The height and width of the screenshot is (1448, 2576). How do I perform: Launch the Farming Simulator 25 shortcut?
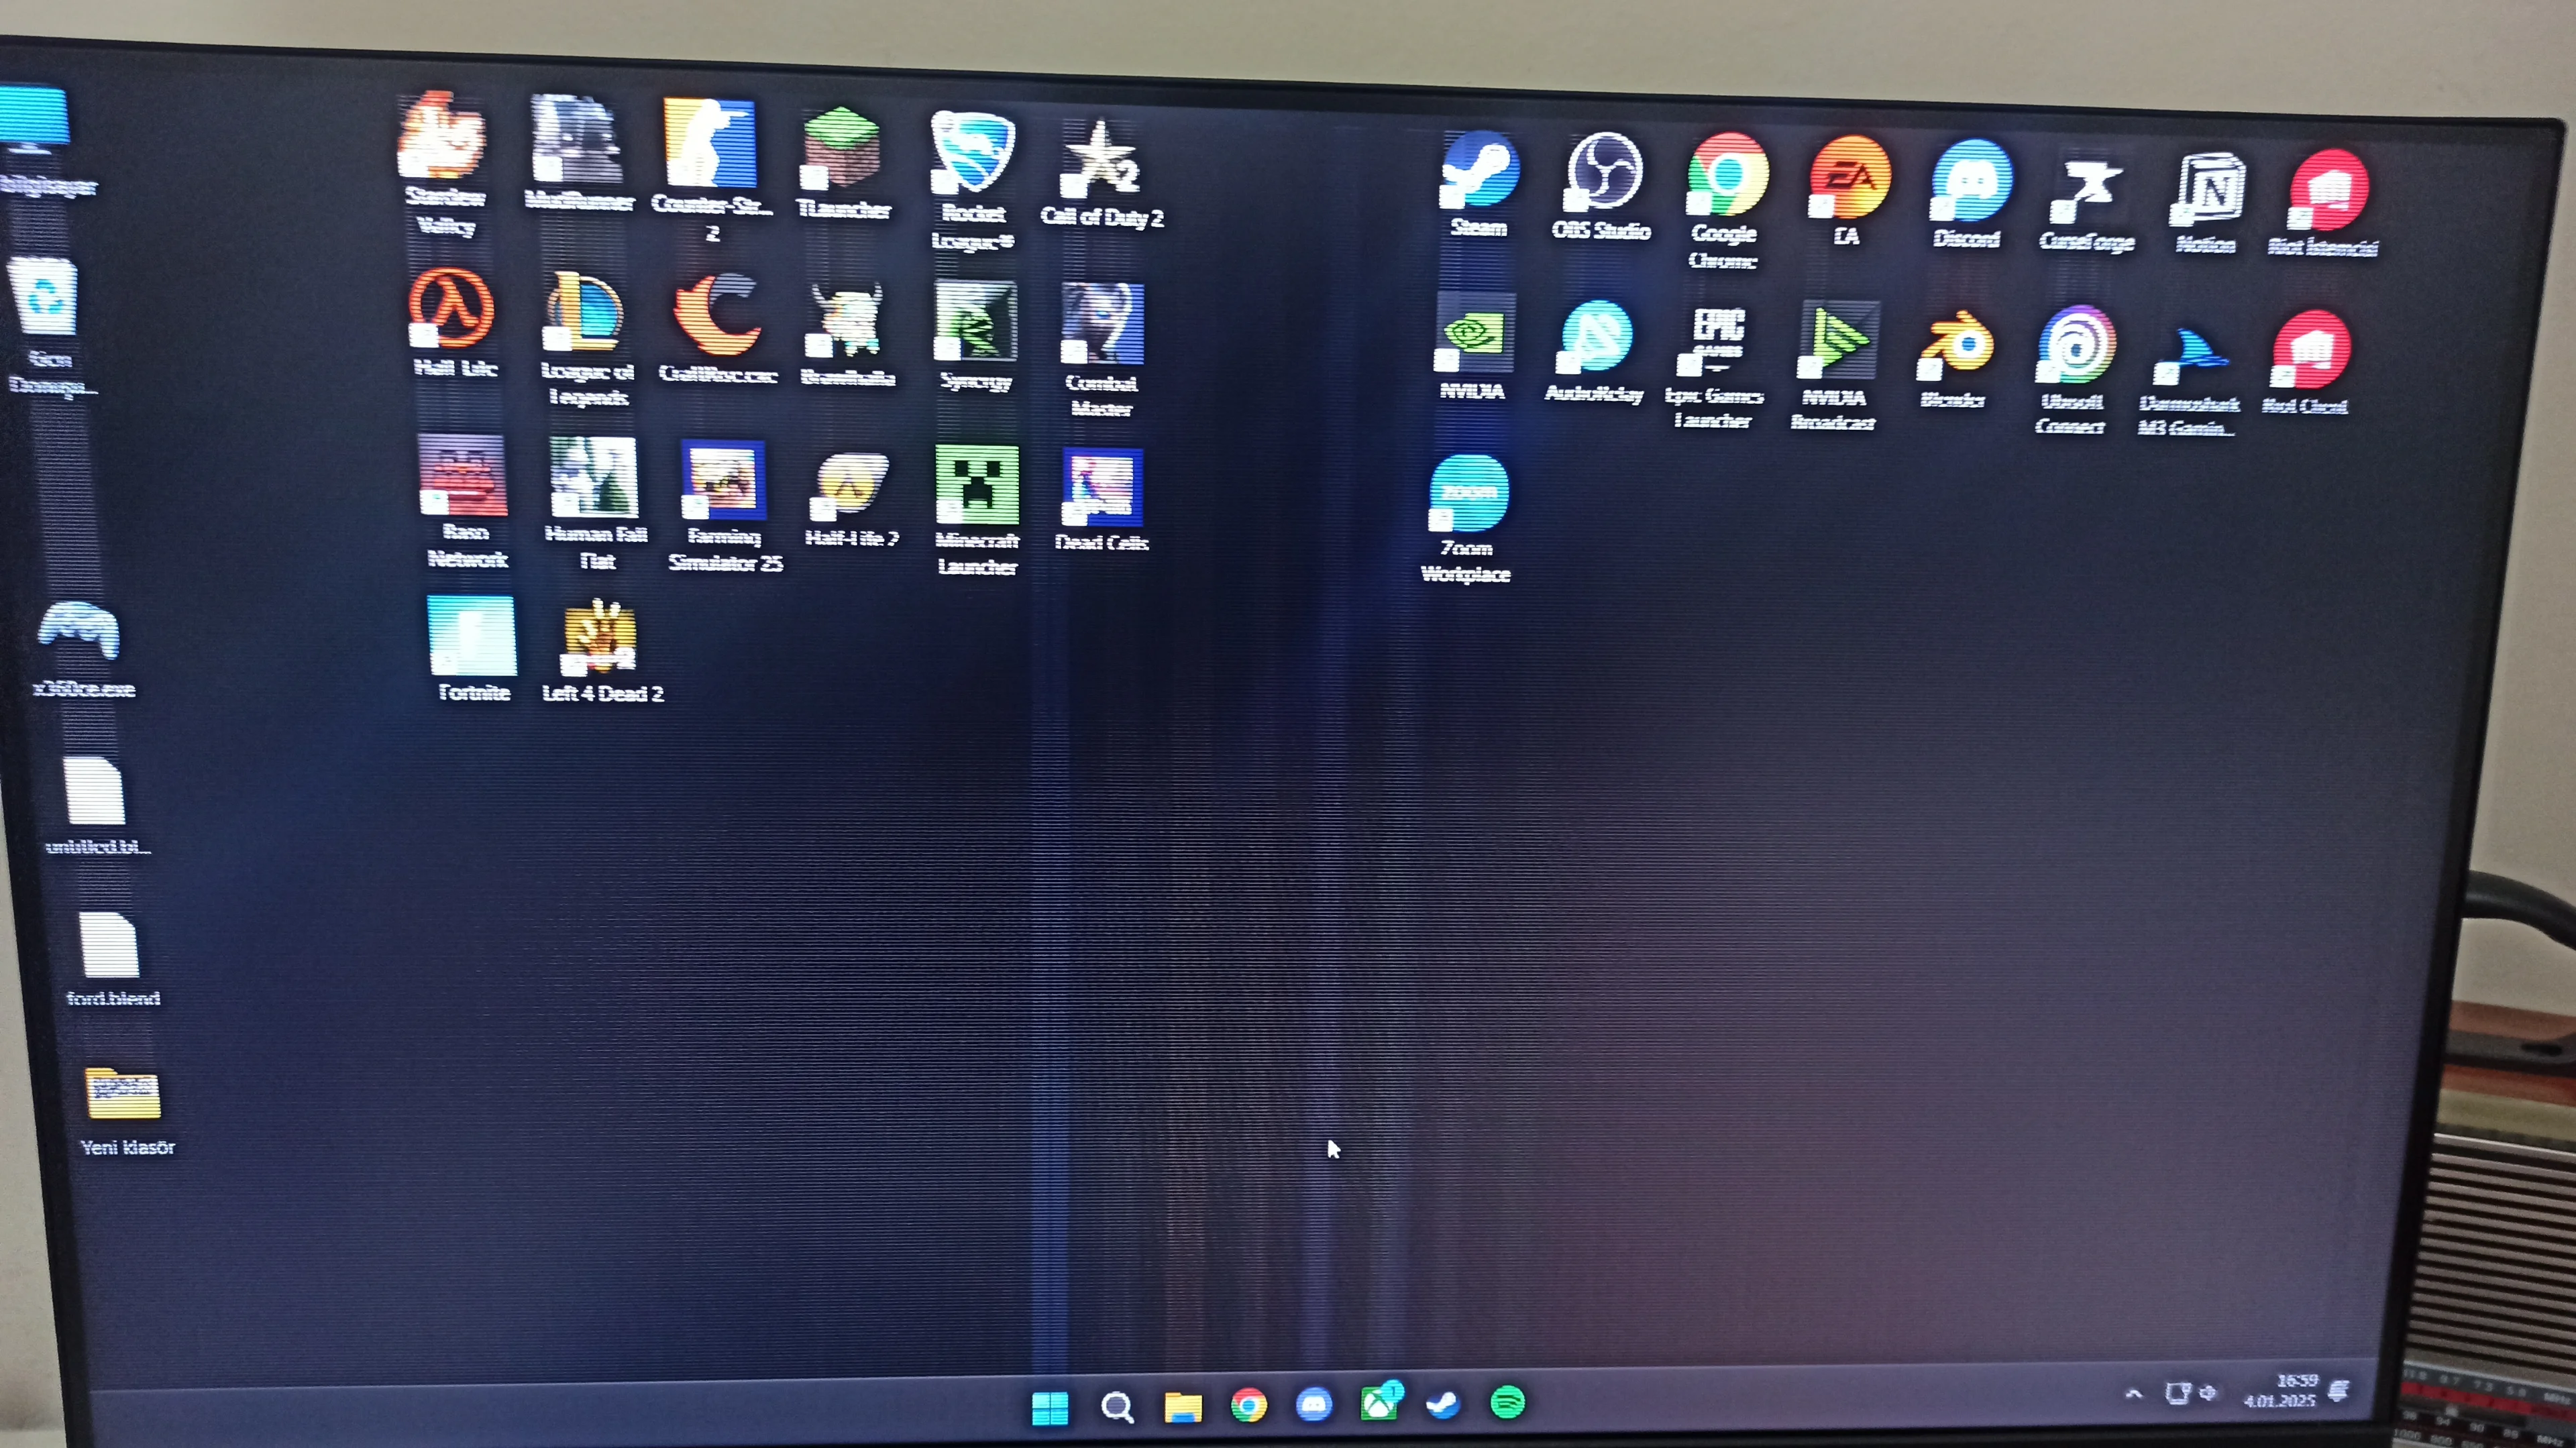pyautogui.click(x=724, y=481)
